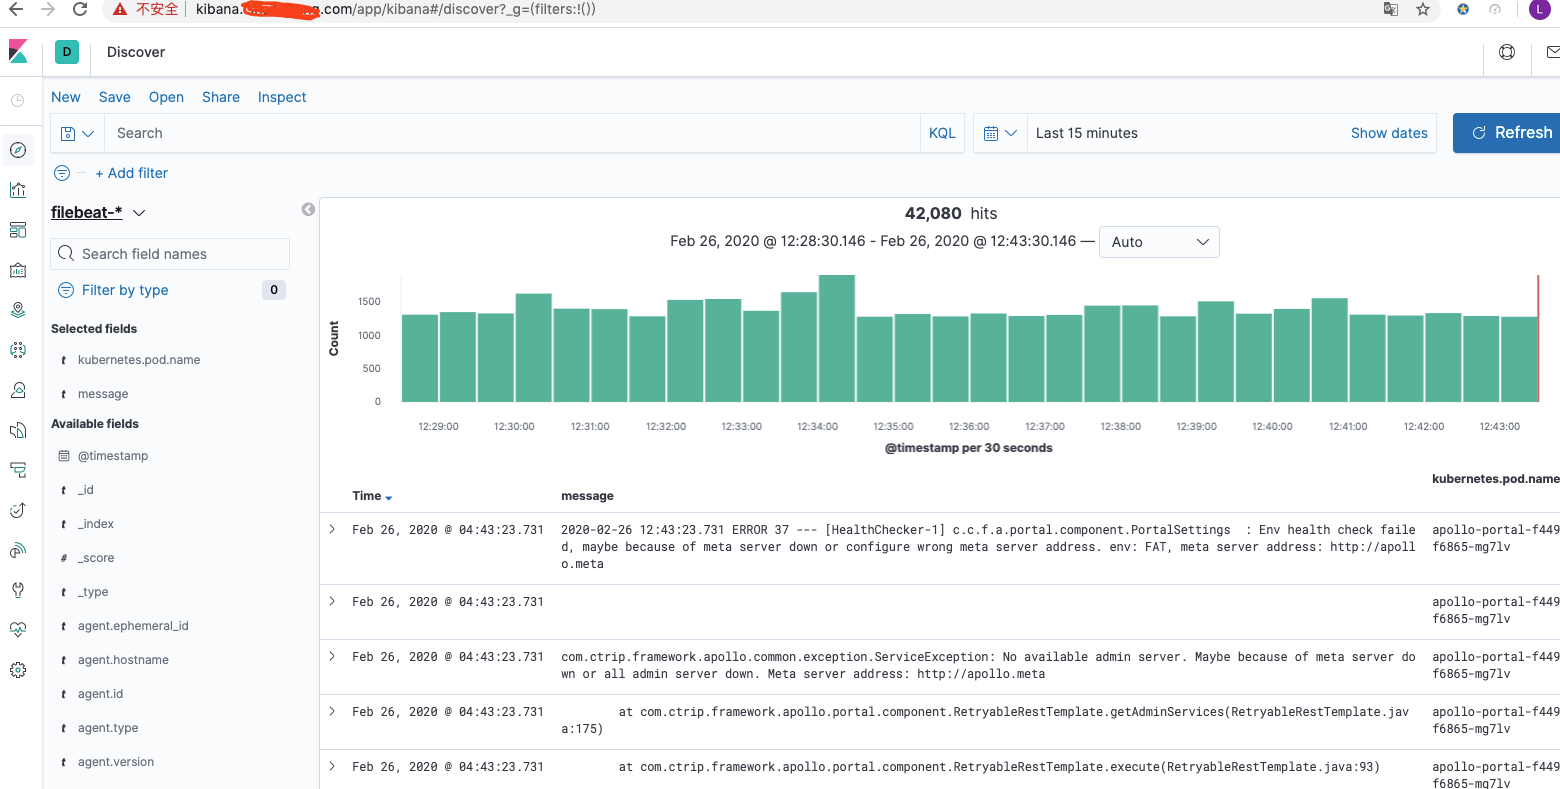Toggle the KQL query language switch
Screen dimensions: 1560x789
tap(942, 133)
